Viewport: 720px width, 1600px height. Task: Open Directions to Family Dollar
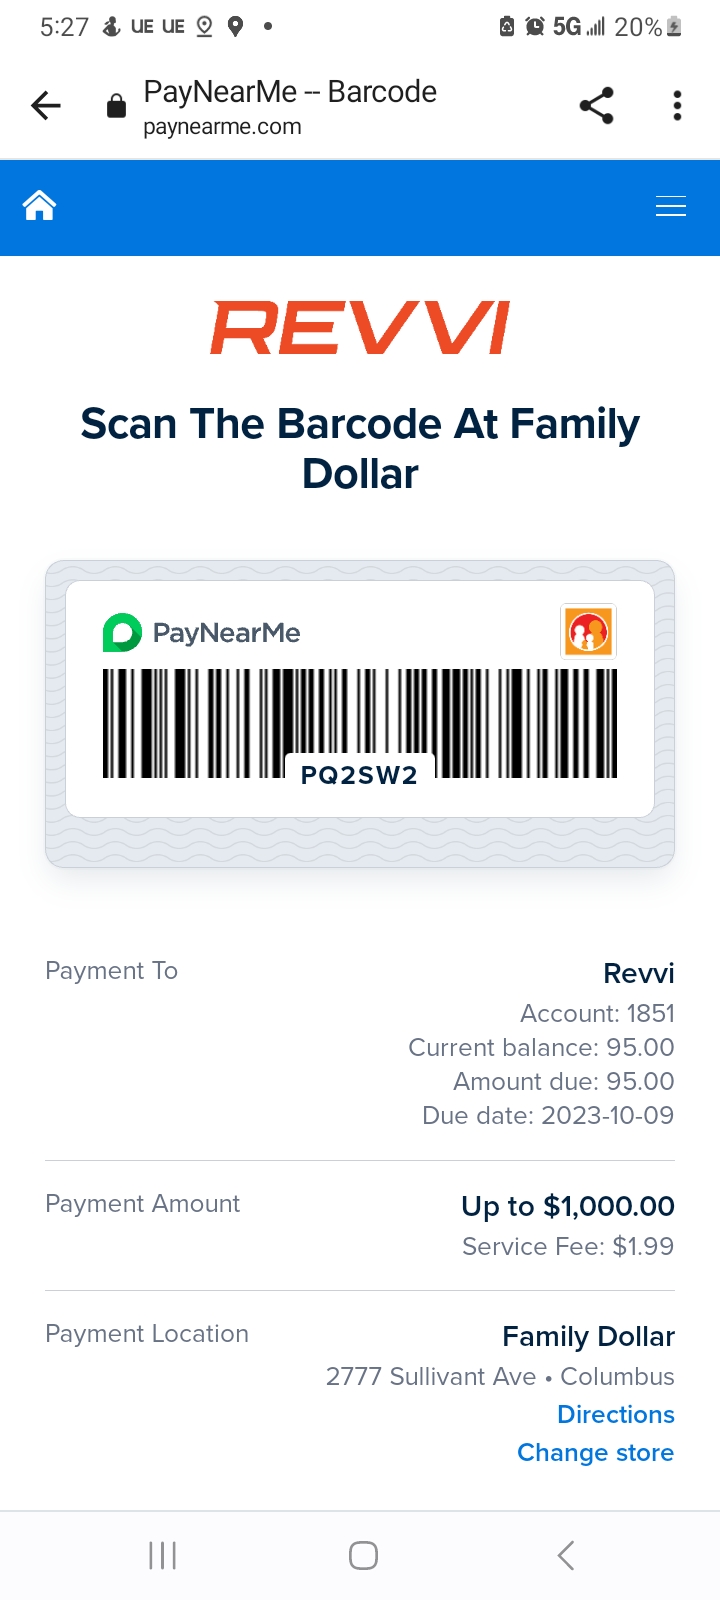click(x=615, y=1414)
